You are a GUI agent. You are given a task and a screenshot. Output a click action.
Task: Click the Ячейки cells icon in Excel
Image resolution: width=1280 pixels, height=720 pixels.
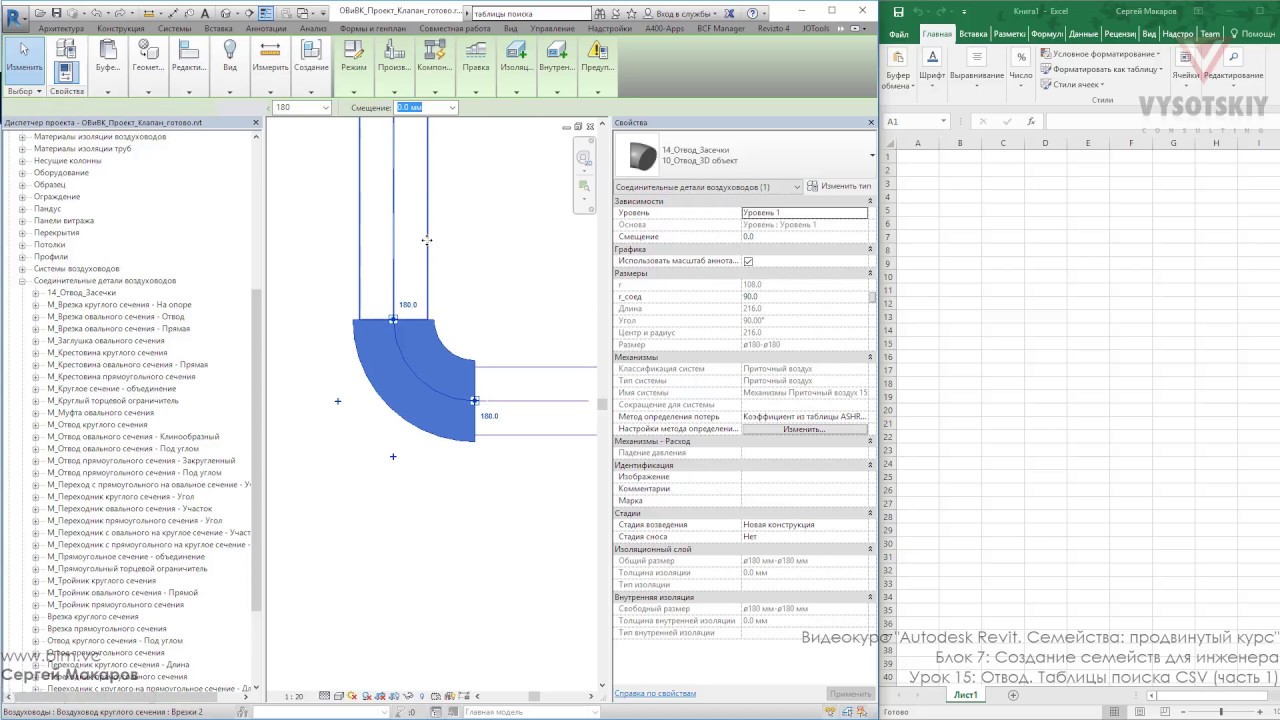coord(1186,58)
